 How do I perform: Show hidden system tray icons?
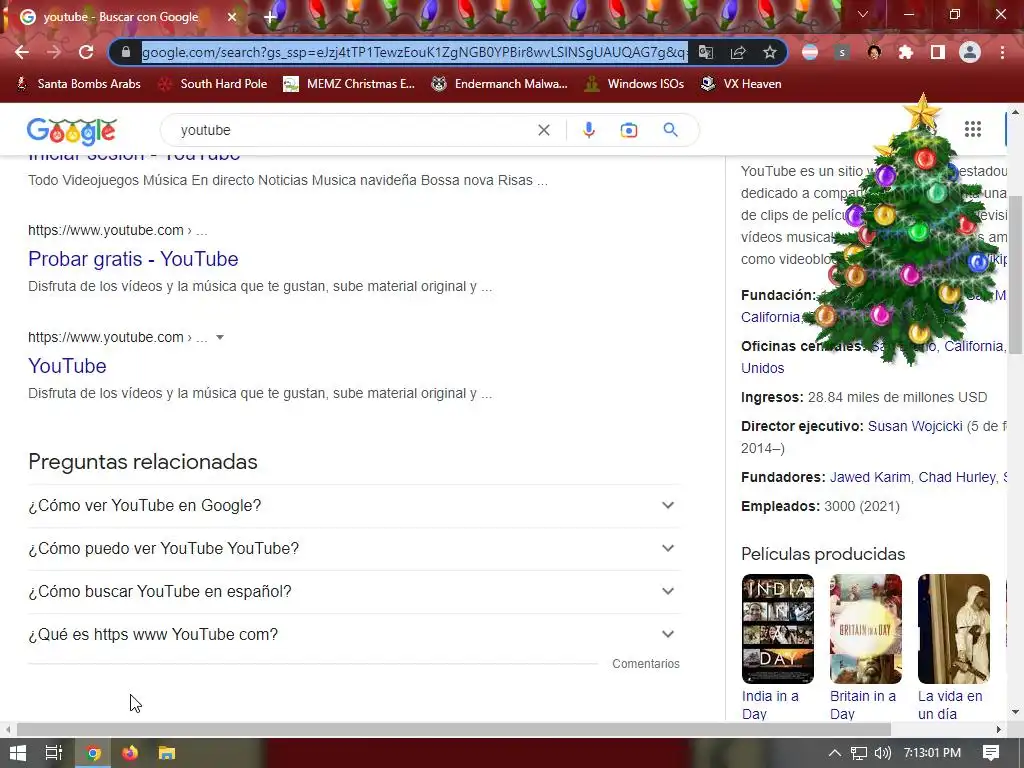click(x=834, y=753)
